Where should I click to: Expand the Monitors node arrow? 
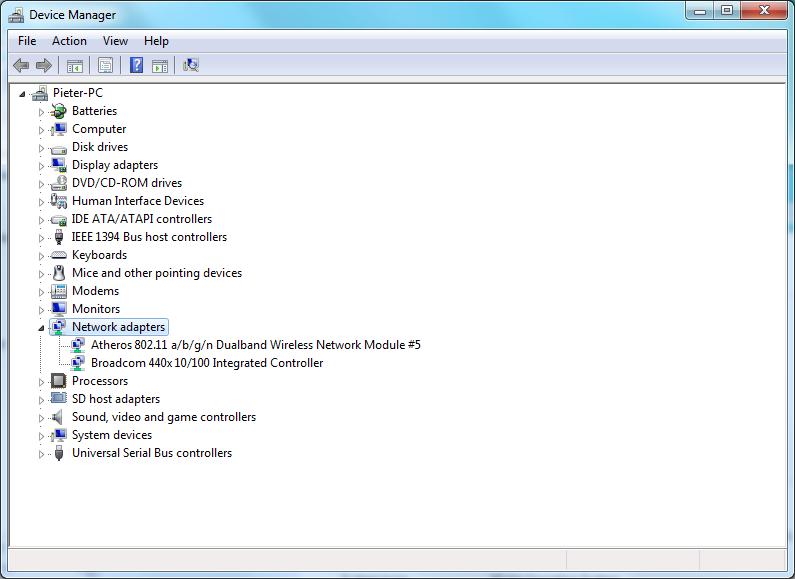click(x=42, y=310)
